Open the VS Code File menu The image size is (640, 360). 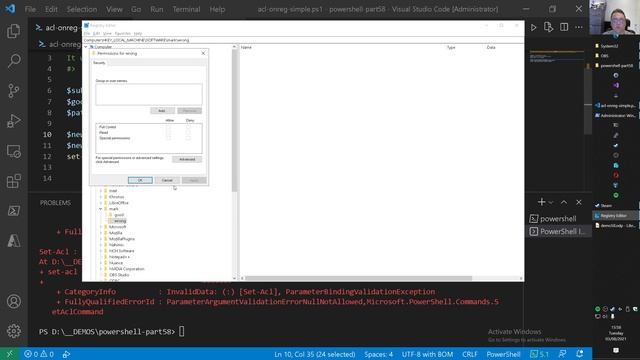[30, 9]
